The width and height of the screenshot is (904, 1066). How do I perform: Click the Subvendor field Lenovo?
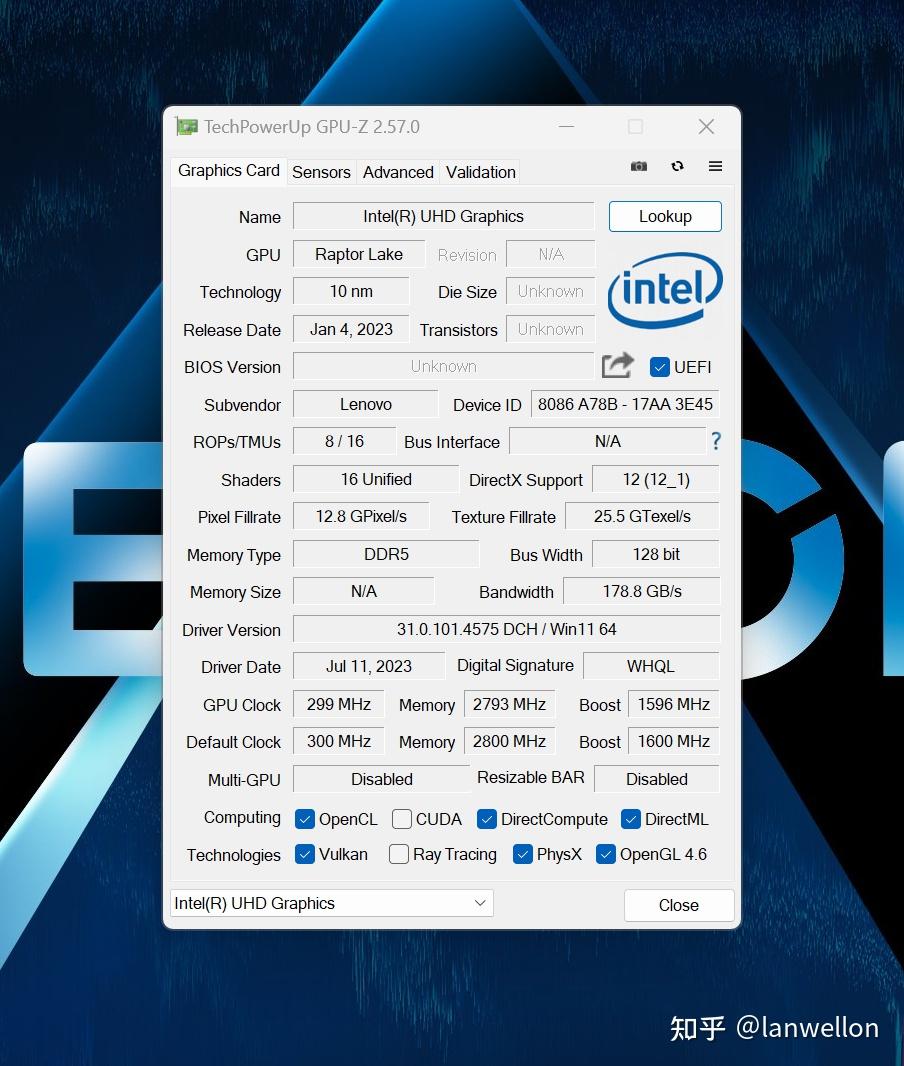click(x=366, y=405)
